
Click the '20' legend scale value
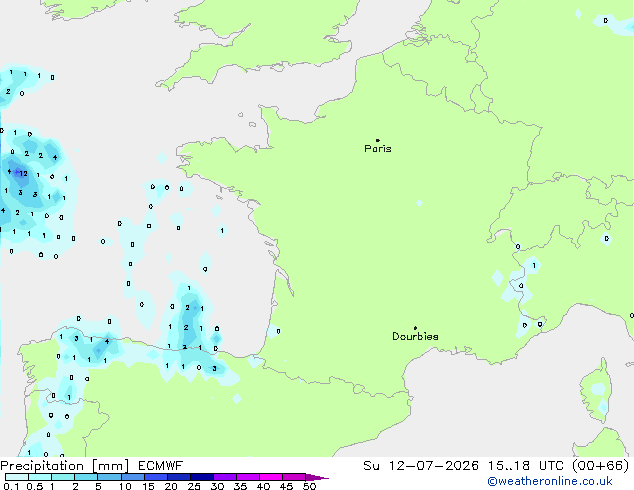pyautogui.click(x=171, y=486)
